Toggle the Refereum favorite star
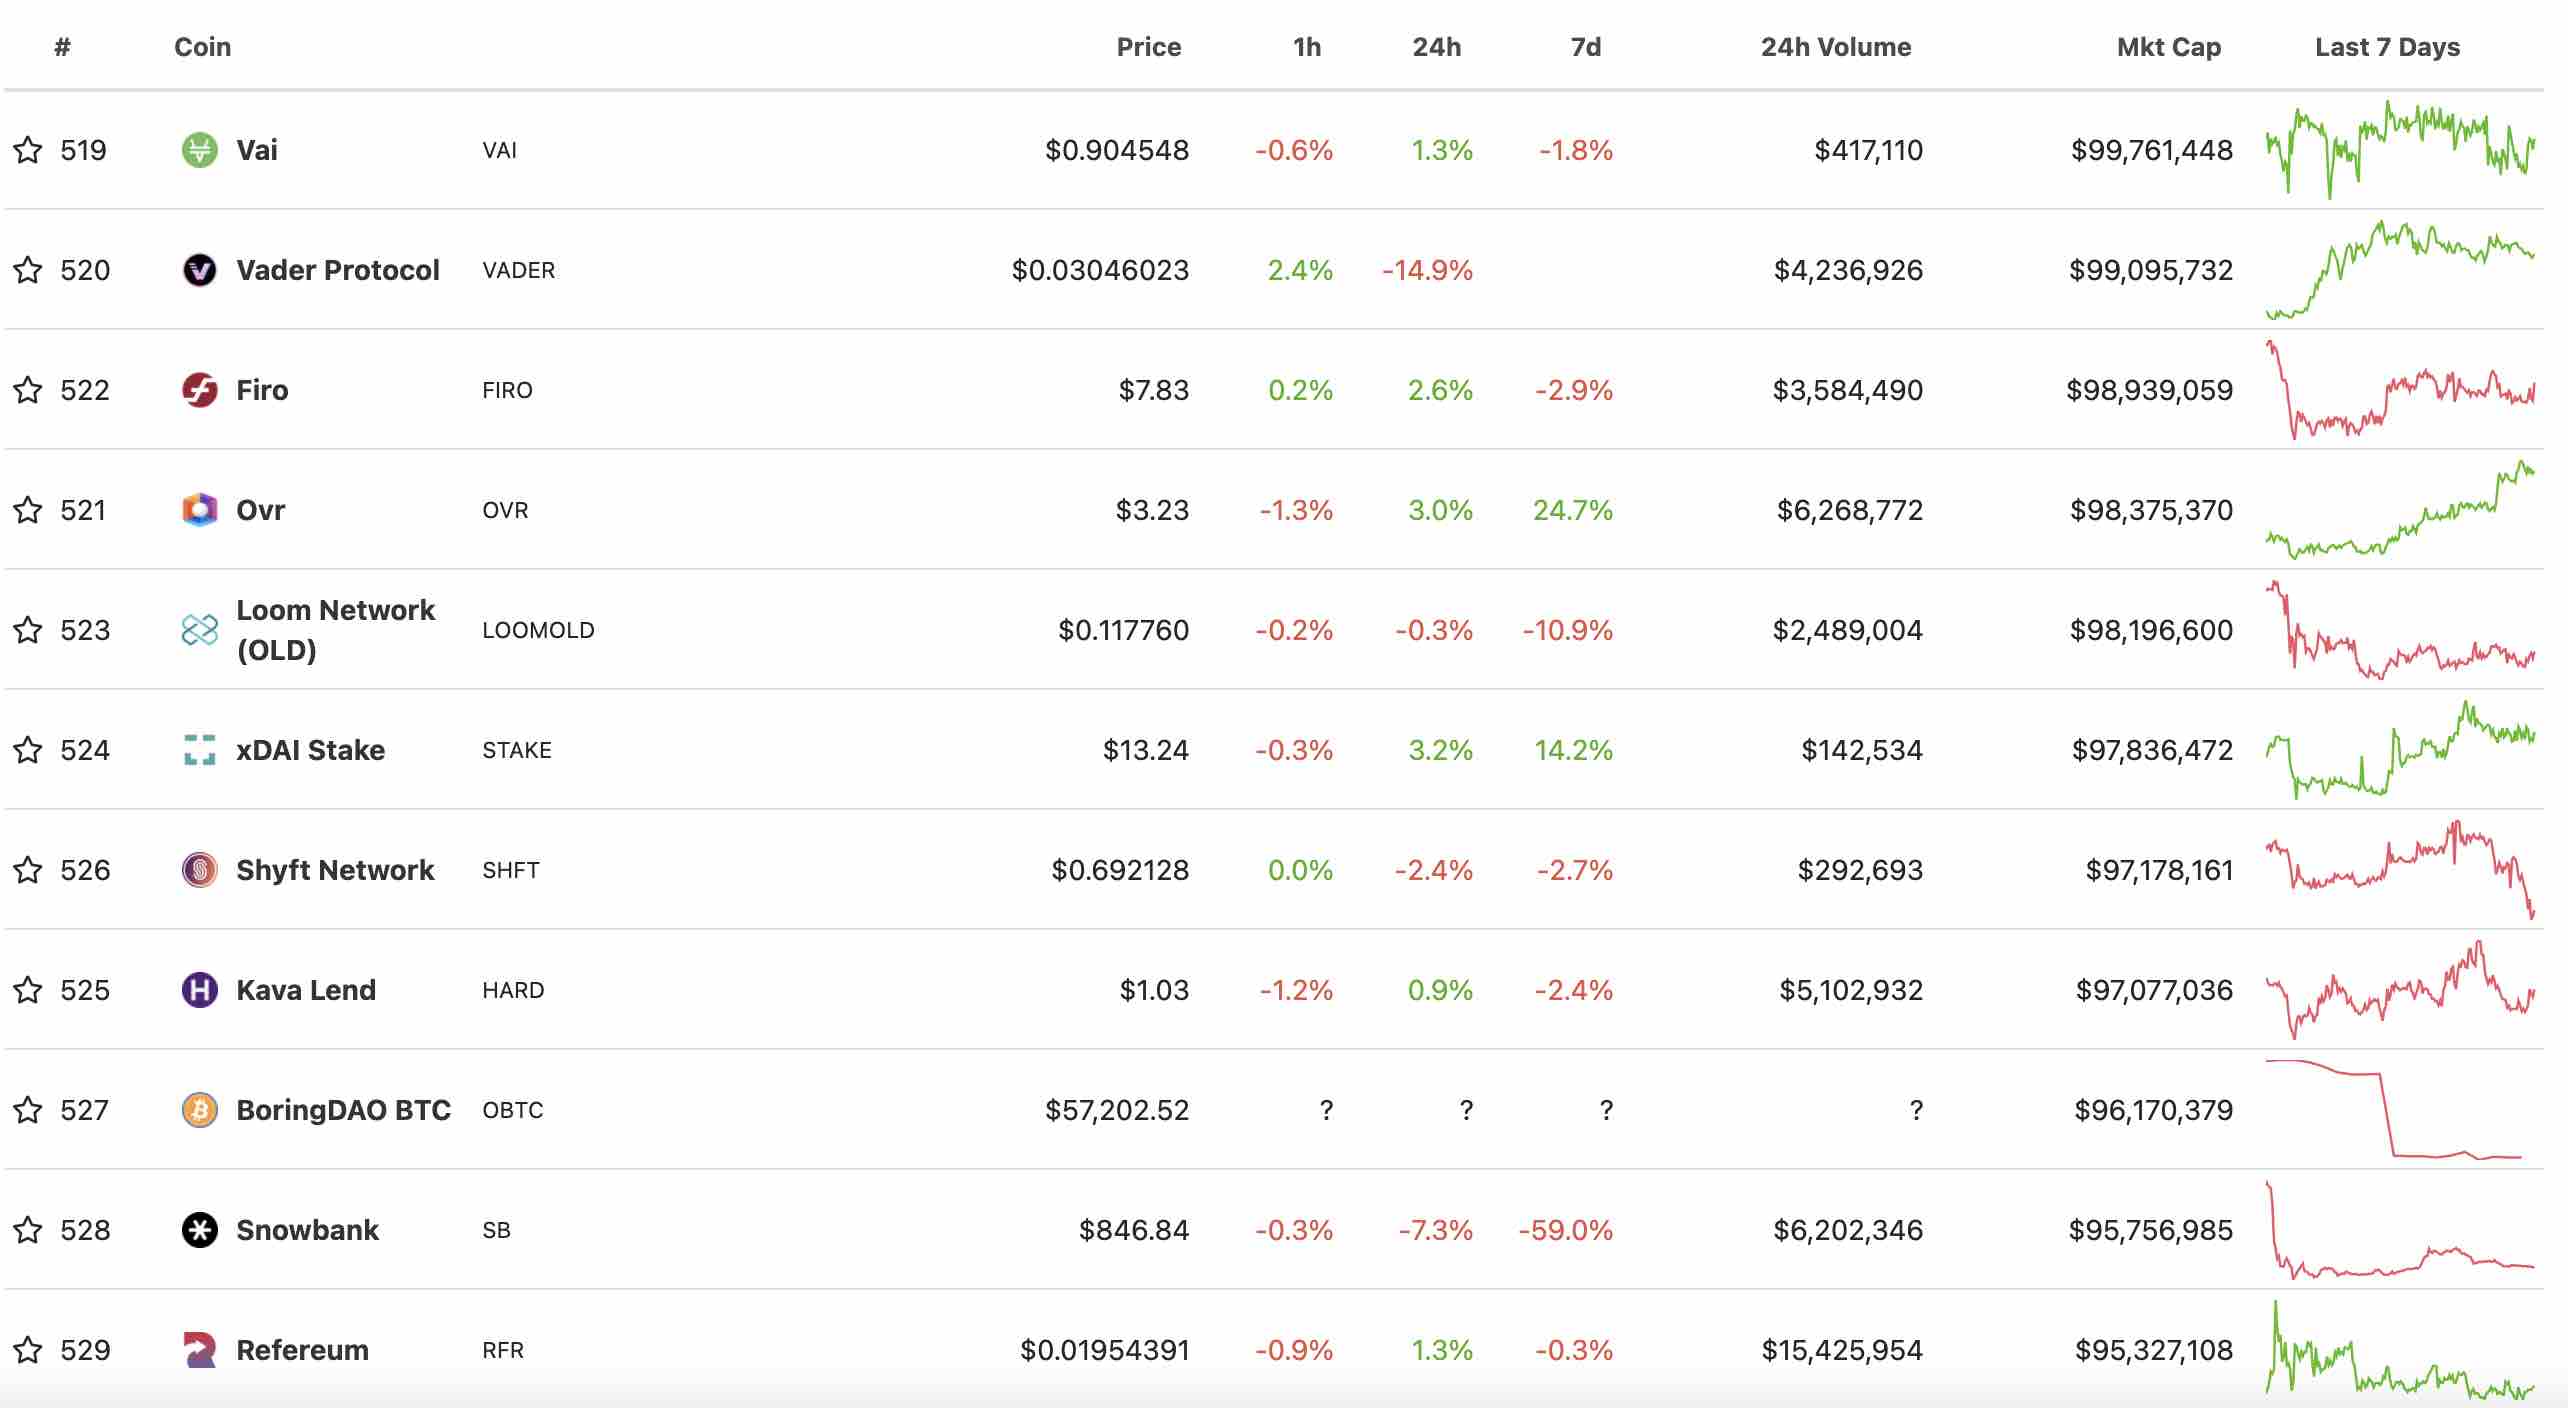The width and height of the screenshot is (2568, 1408). [28, 1350]
